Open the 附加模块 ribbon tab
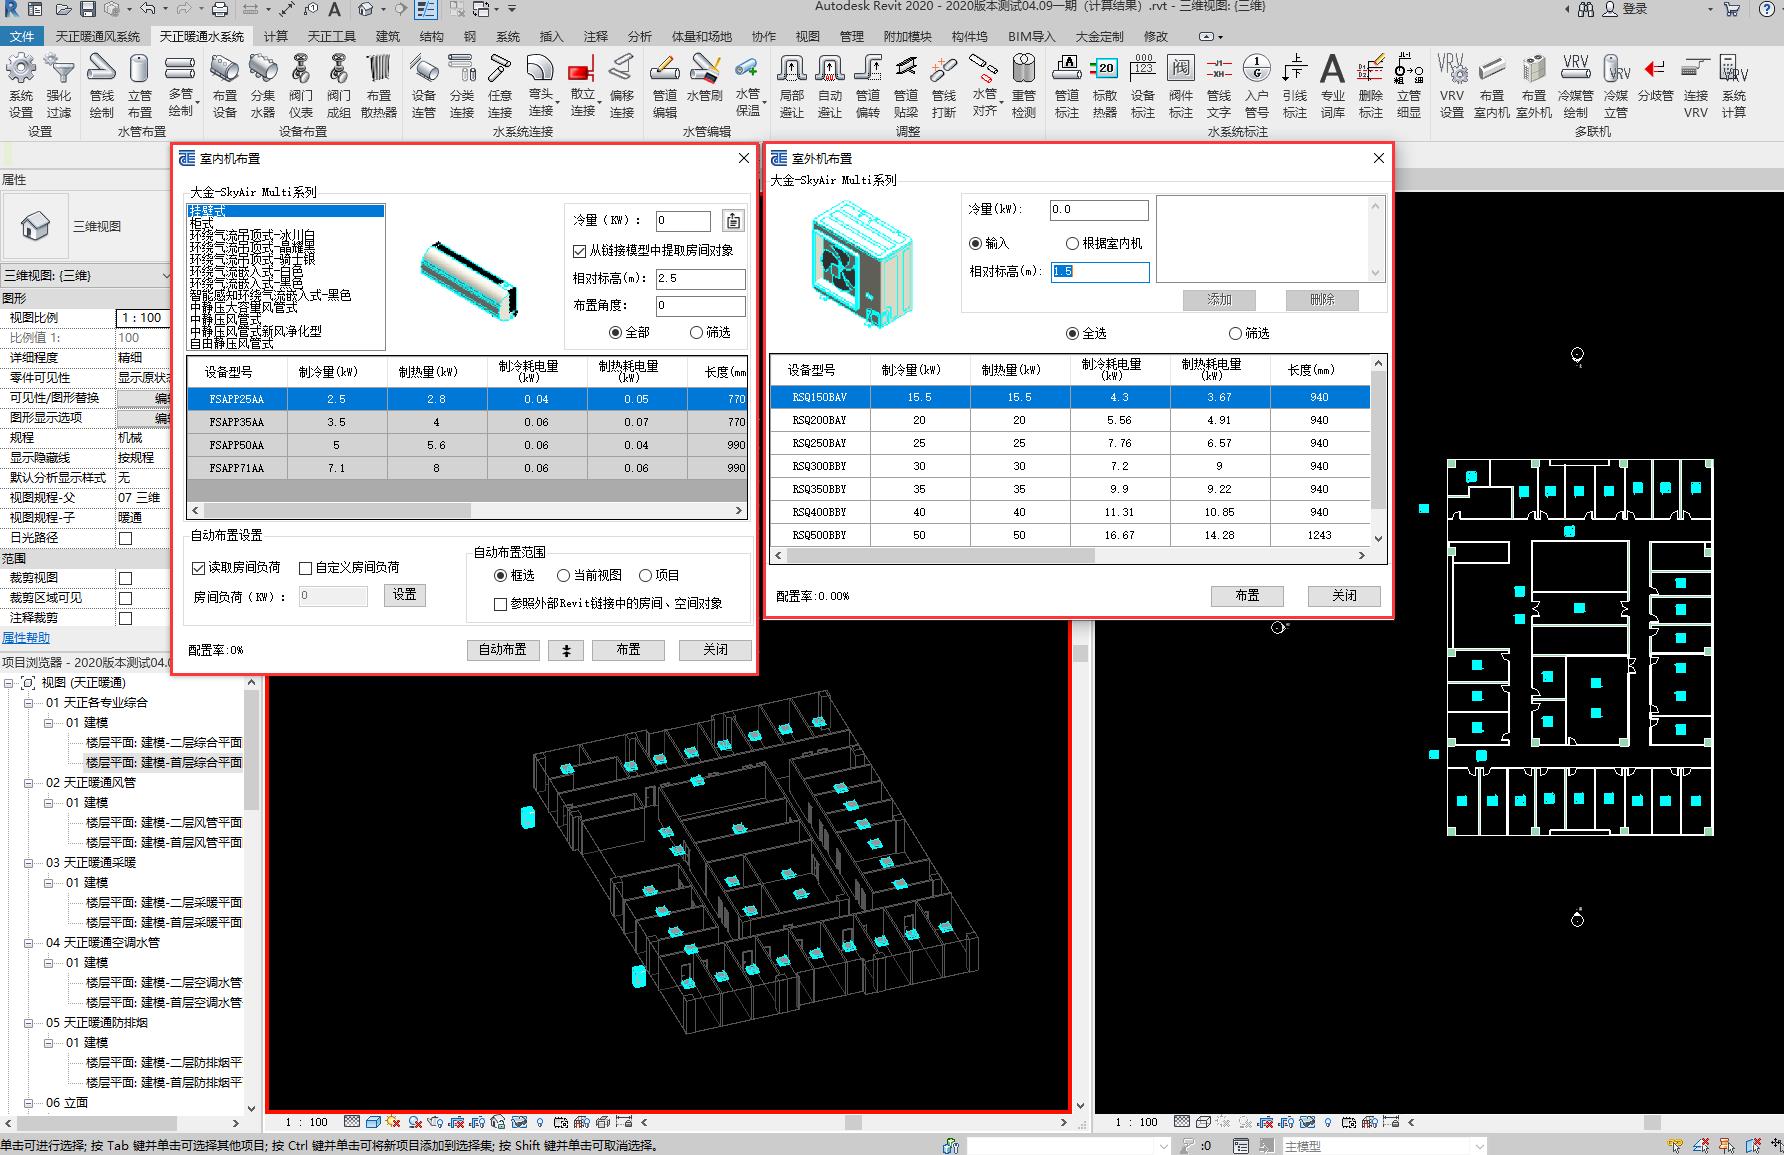Image resolution: width=1784 pixels, height=1155 pixels. coord(907,36)
